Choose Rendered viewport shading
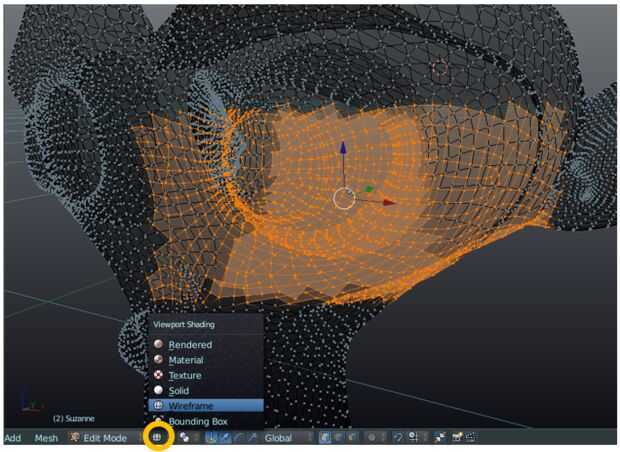The image size is (620, 452). 206,344
